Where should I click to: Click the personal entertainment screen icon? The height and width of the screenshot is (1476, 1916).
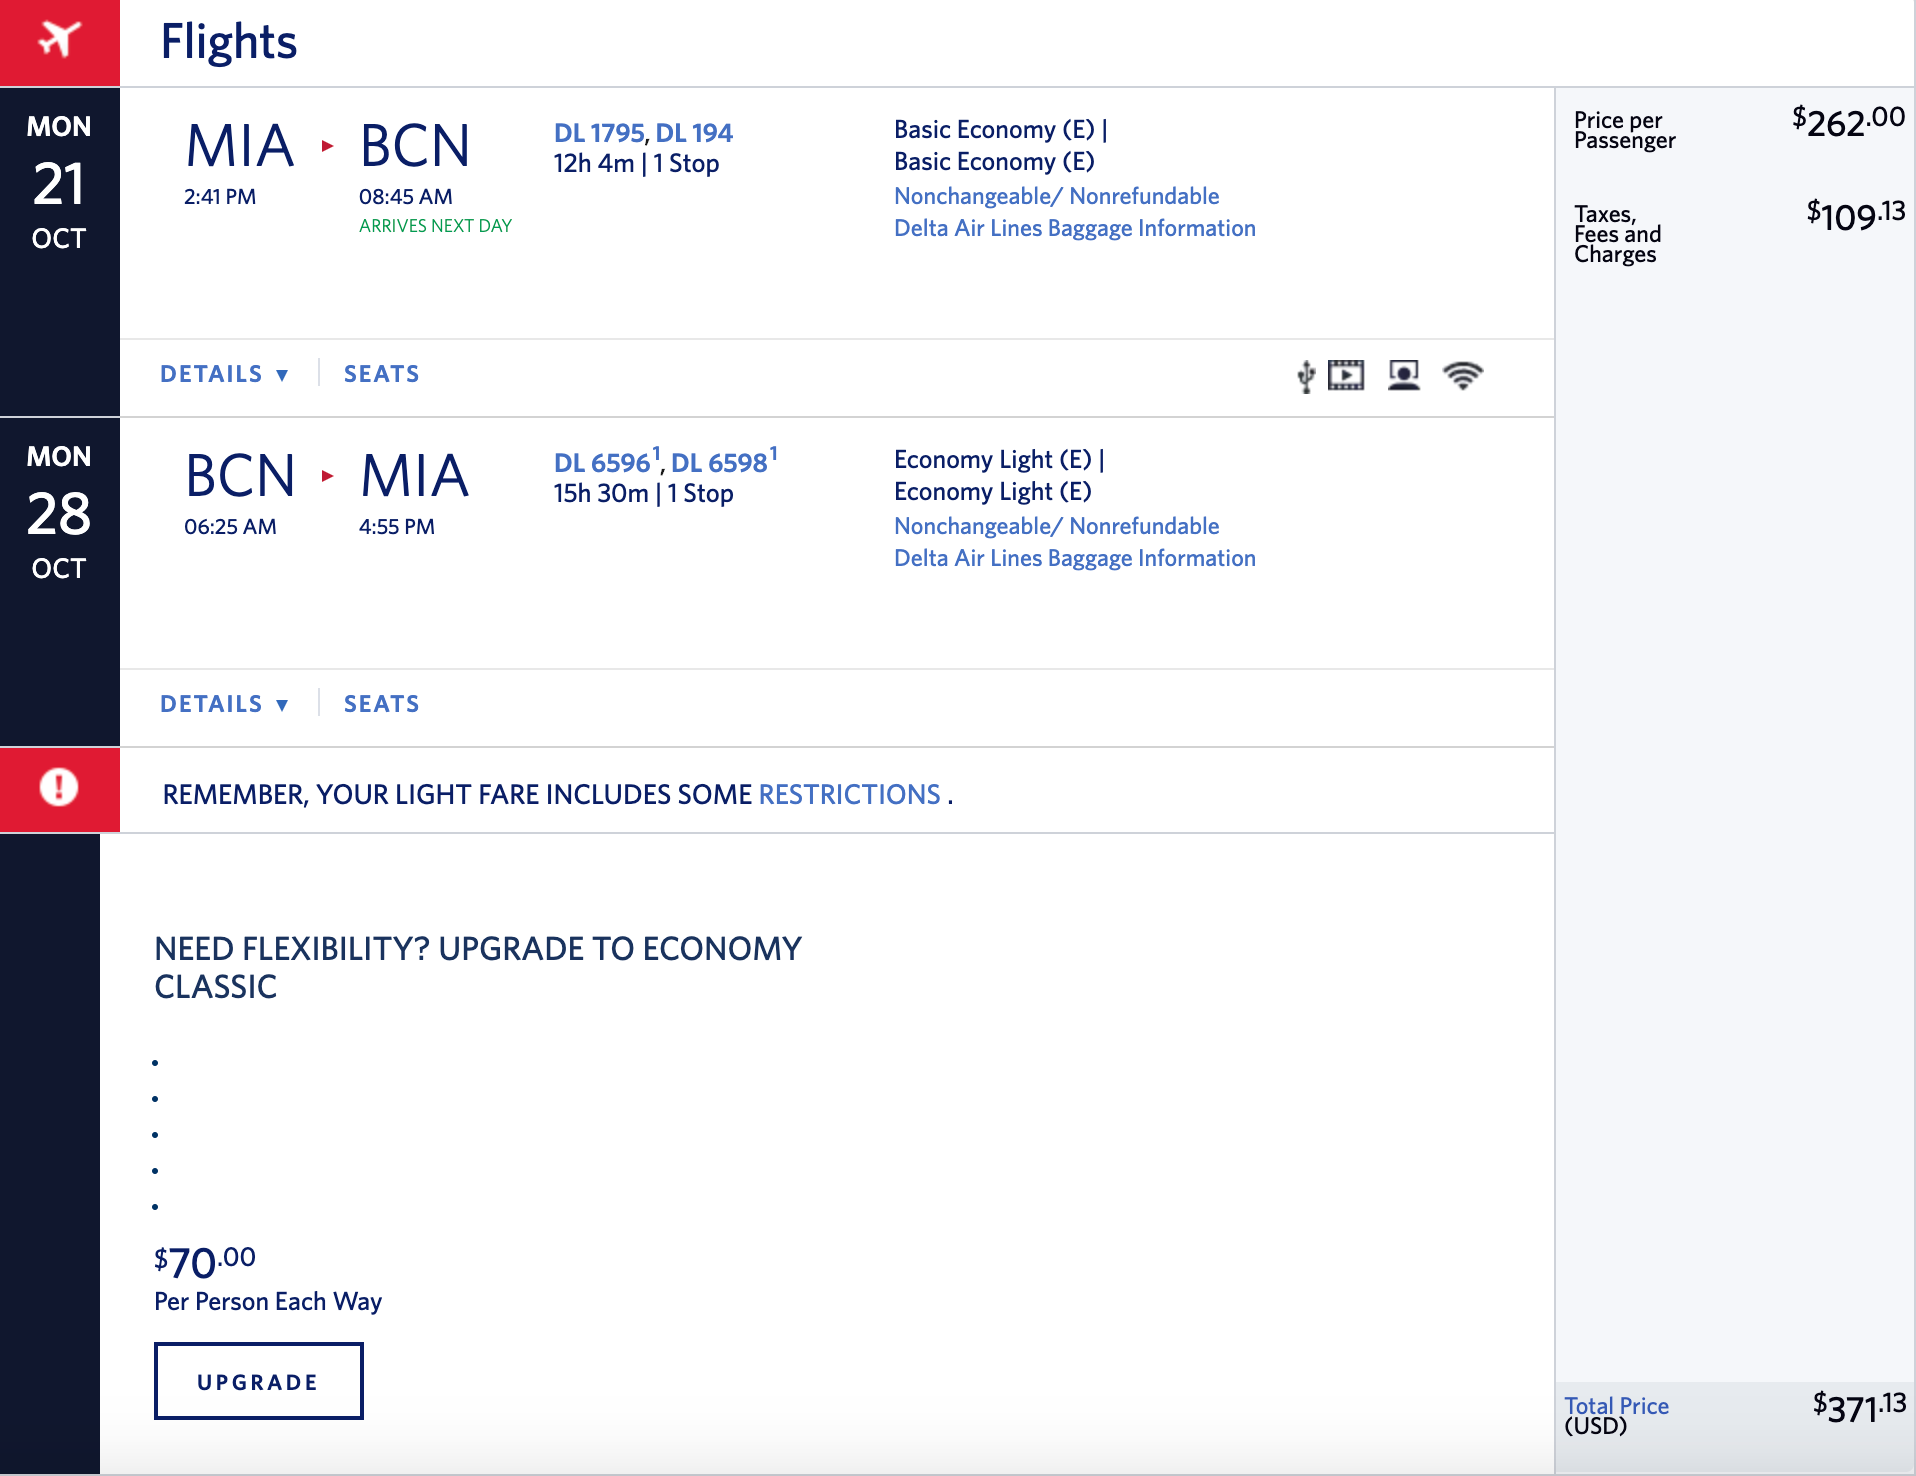(x=1404, y=375)
